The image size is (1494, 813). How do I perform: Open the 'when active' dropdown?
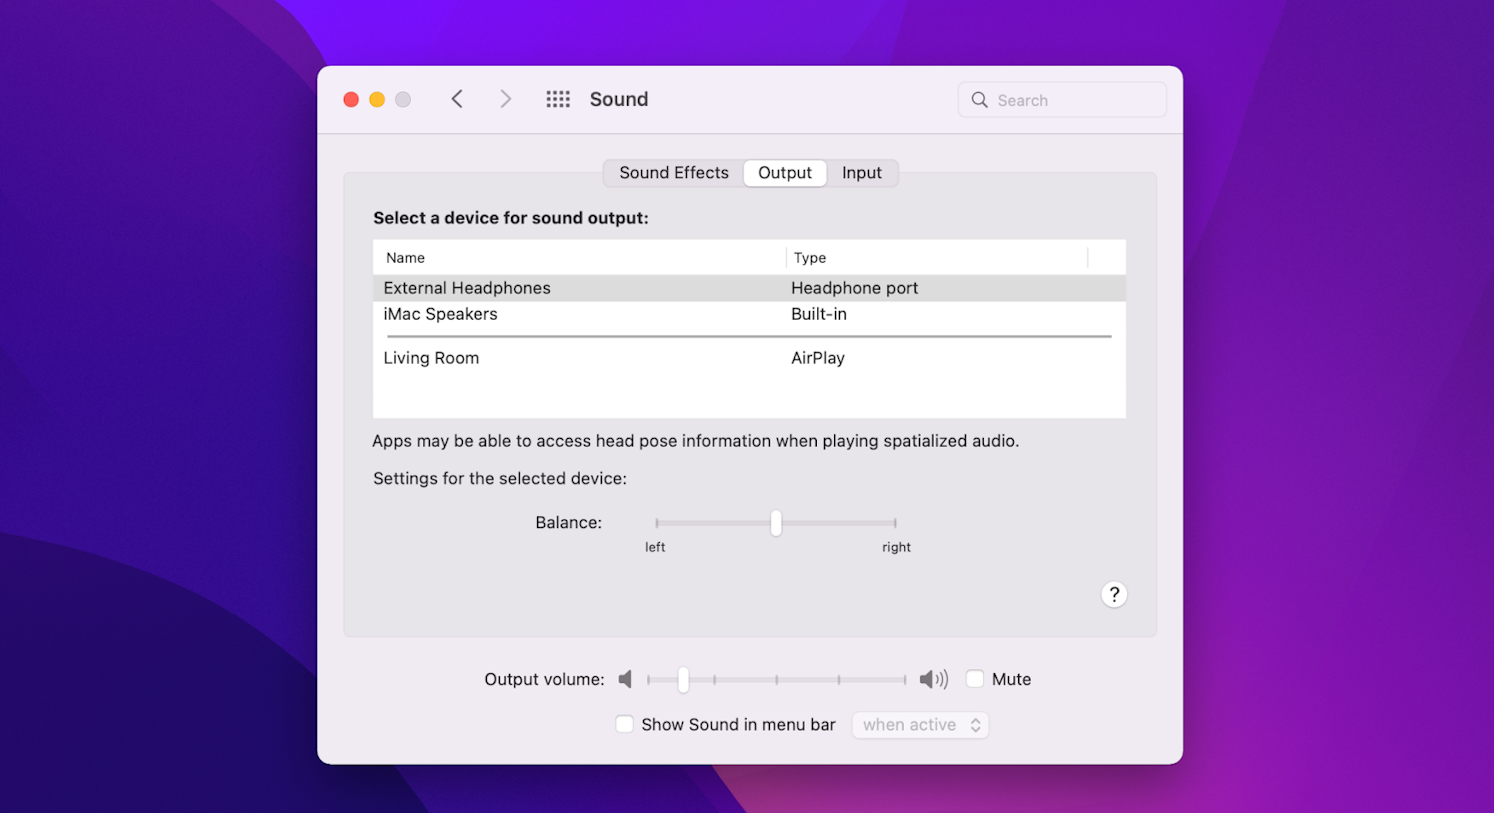(919, 724)
